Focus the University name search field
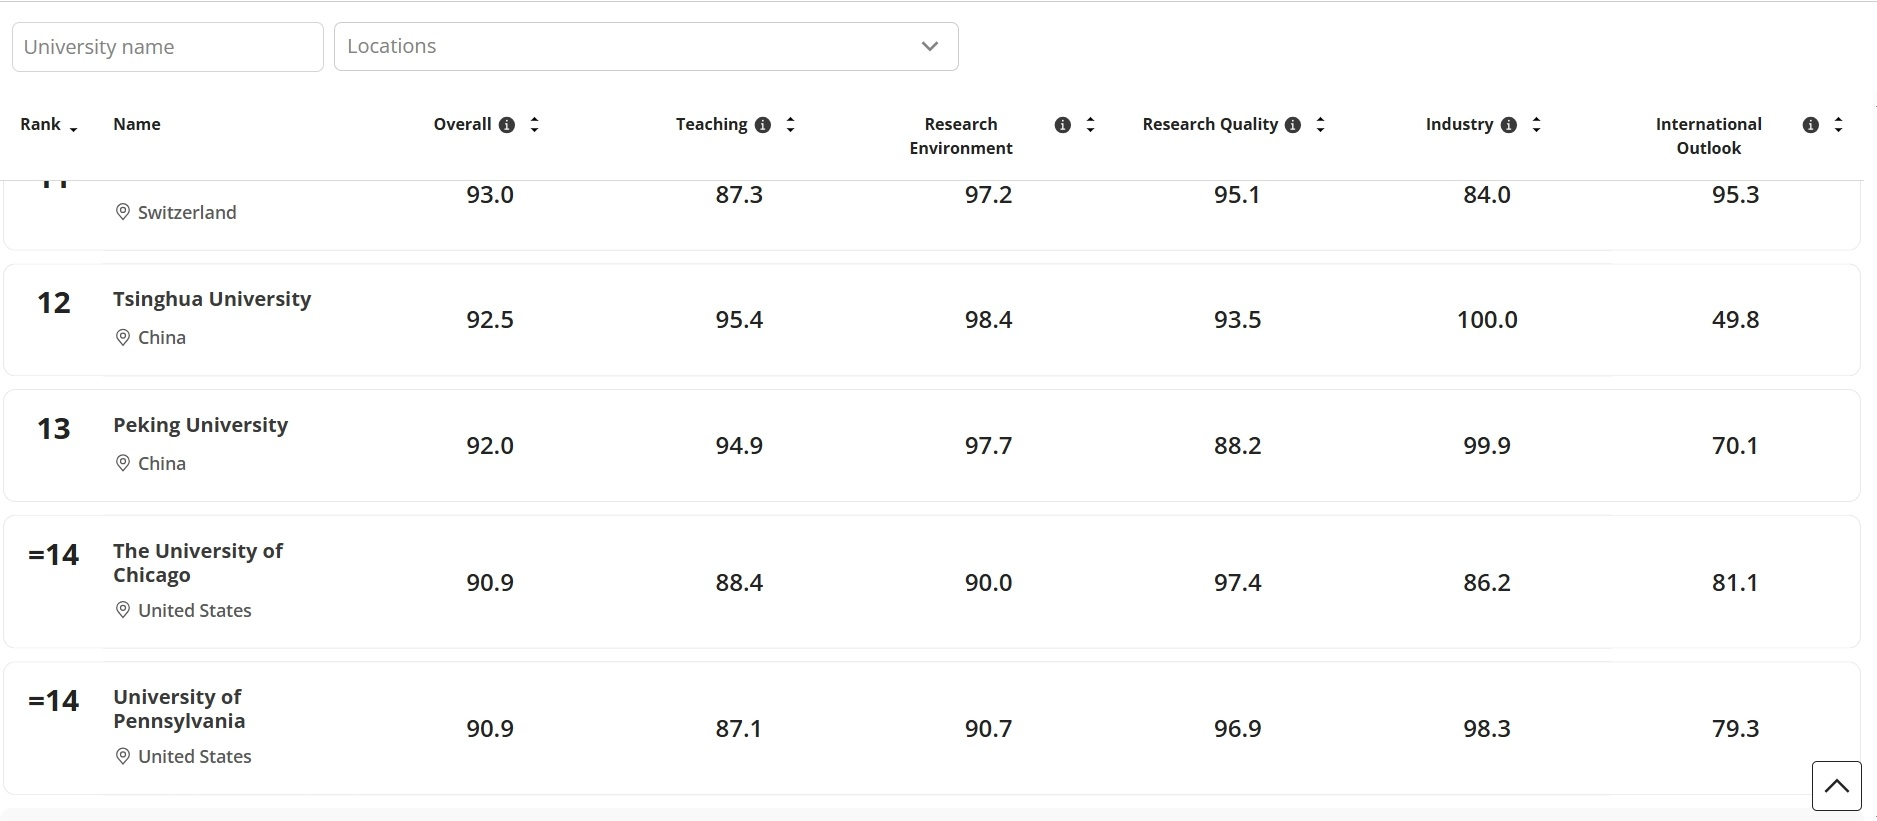This screenshot has height=821, width=1877. click(x=168, y=47)
